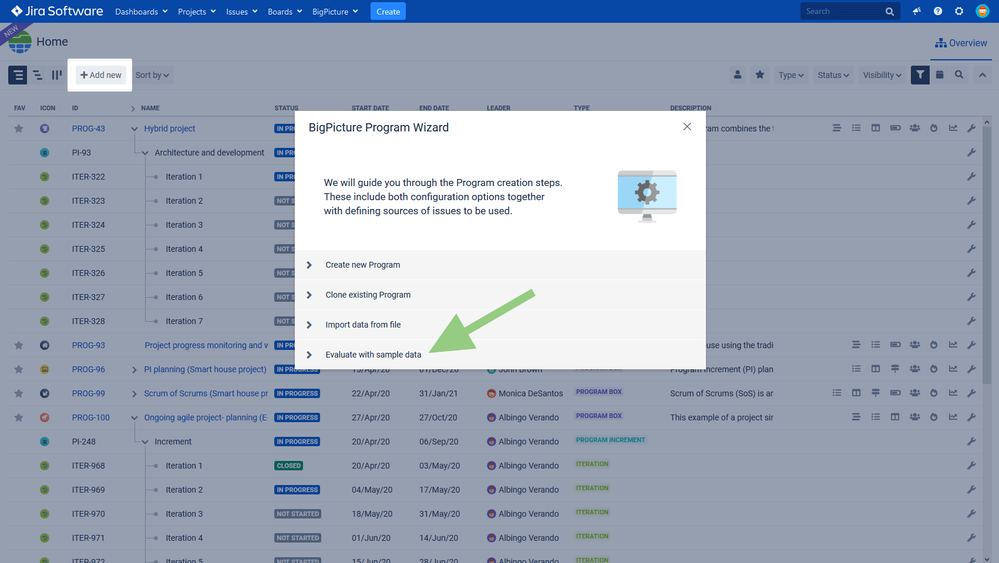
Task: Expand PI planning (Smart house project) row
Action: [x=134, y=369]
